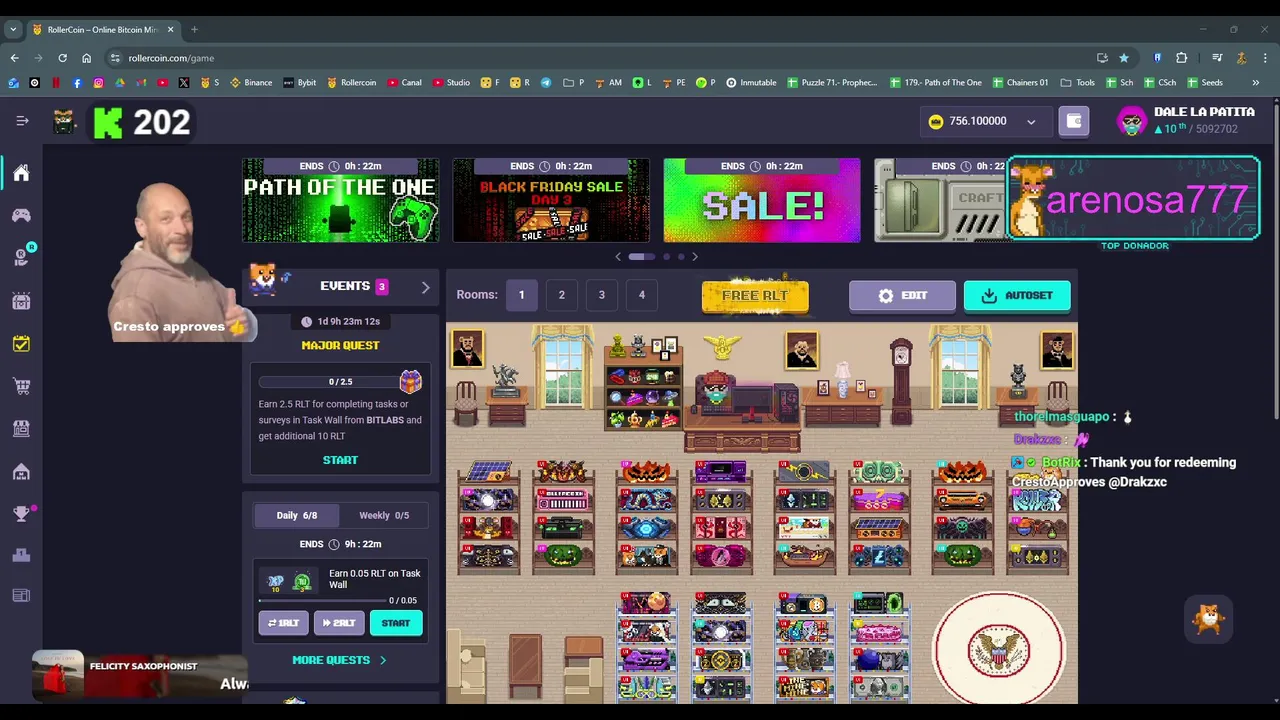
Task: Expand the overflow bookmarks chevron
Action: [1256, 83]
